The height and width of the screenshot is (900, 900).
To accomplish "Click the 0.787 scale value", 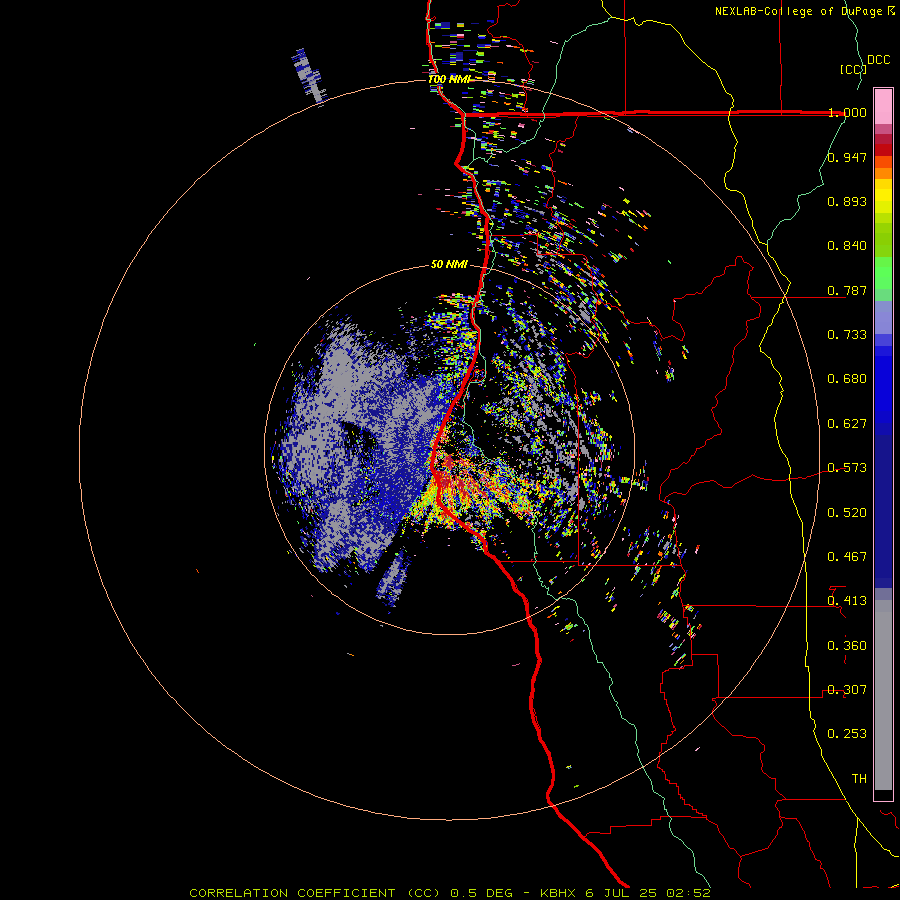I will point(847,290).
